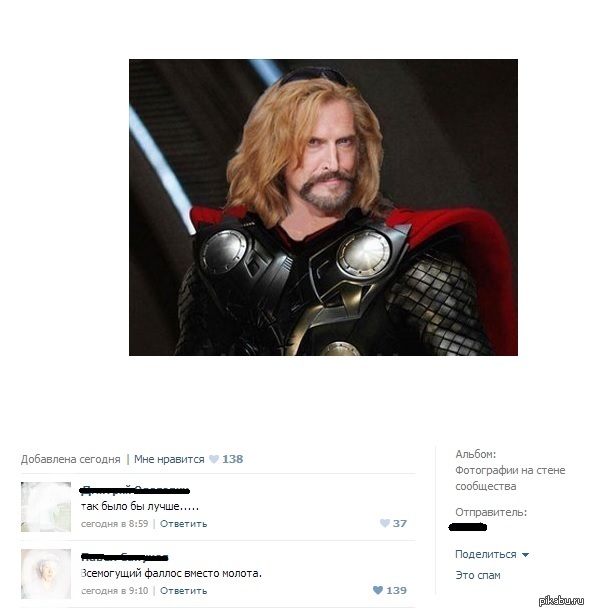
Task: Report photo with Это спам
Action: [x=478, y=575]
